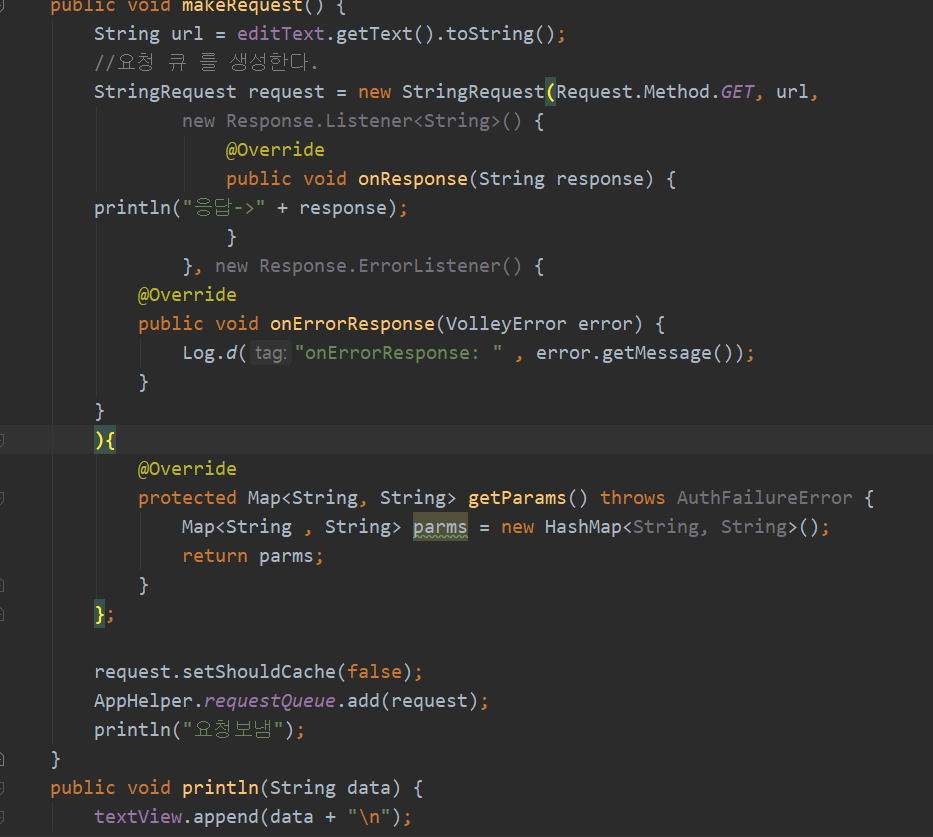933x837 pixels.
Task: Click the println method declaration name
Action: click(x=220, y=788)
